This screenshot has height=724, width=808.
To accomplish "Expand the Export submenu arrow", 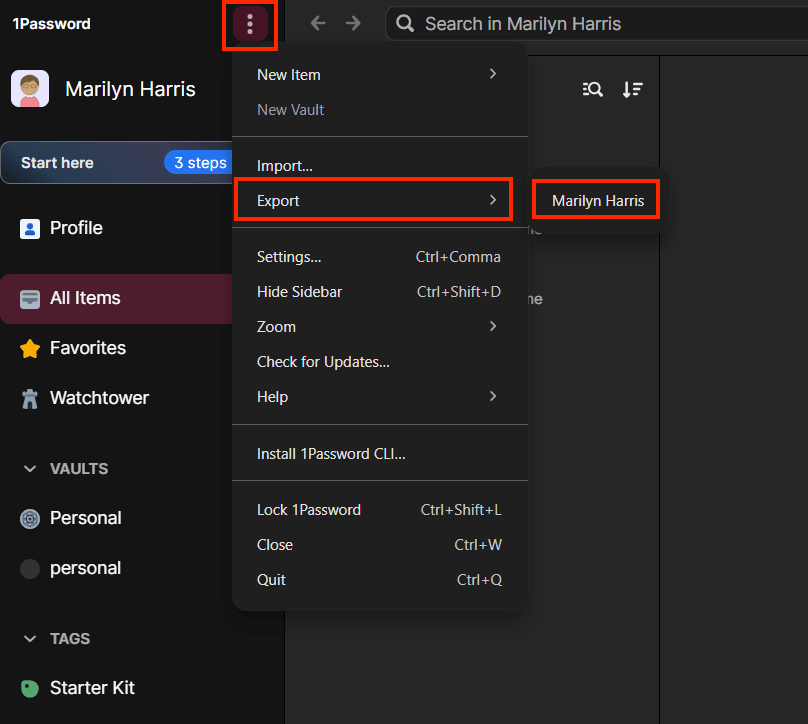I will coord(493,200).
